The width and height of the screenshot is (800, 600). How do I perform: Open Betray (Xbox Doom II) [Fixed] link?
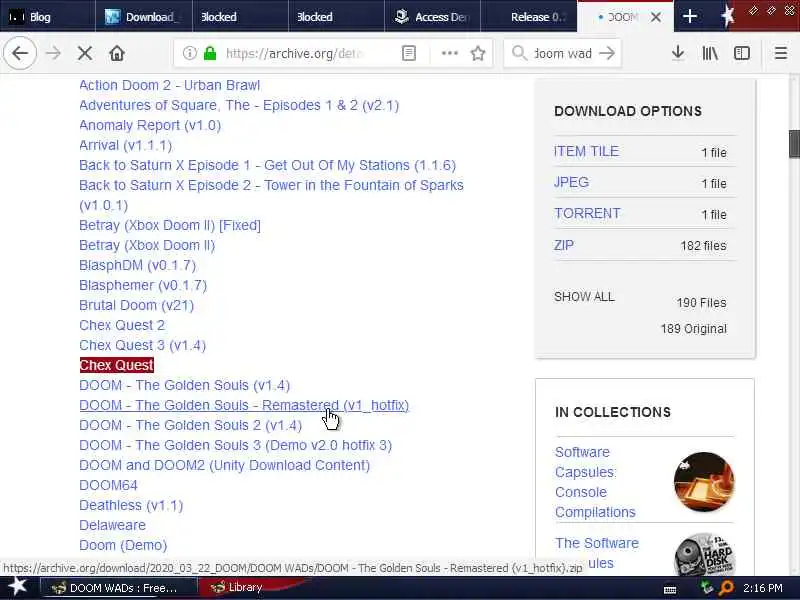click(x=170, y=226)
